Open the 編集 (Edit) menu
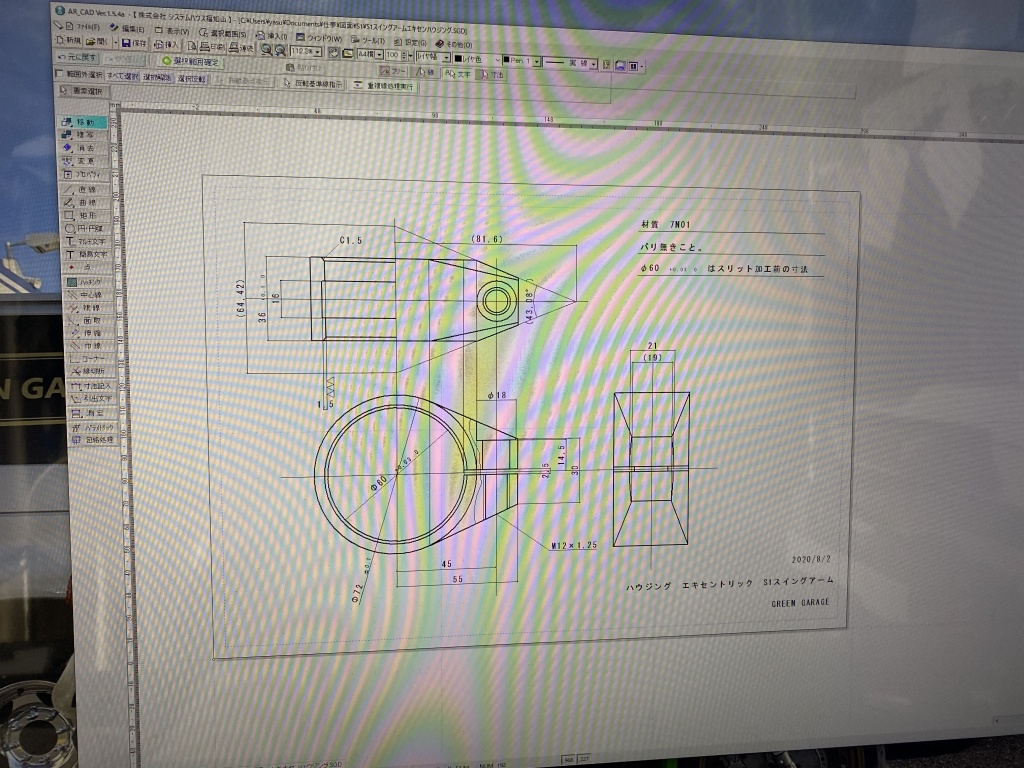The image size is (1024, 768). [128, 30]
